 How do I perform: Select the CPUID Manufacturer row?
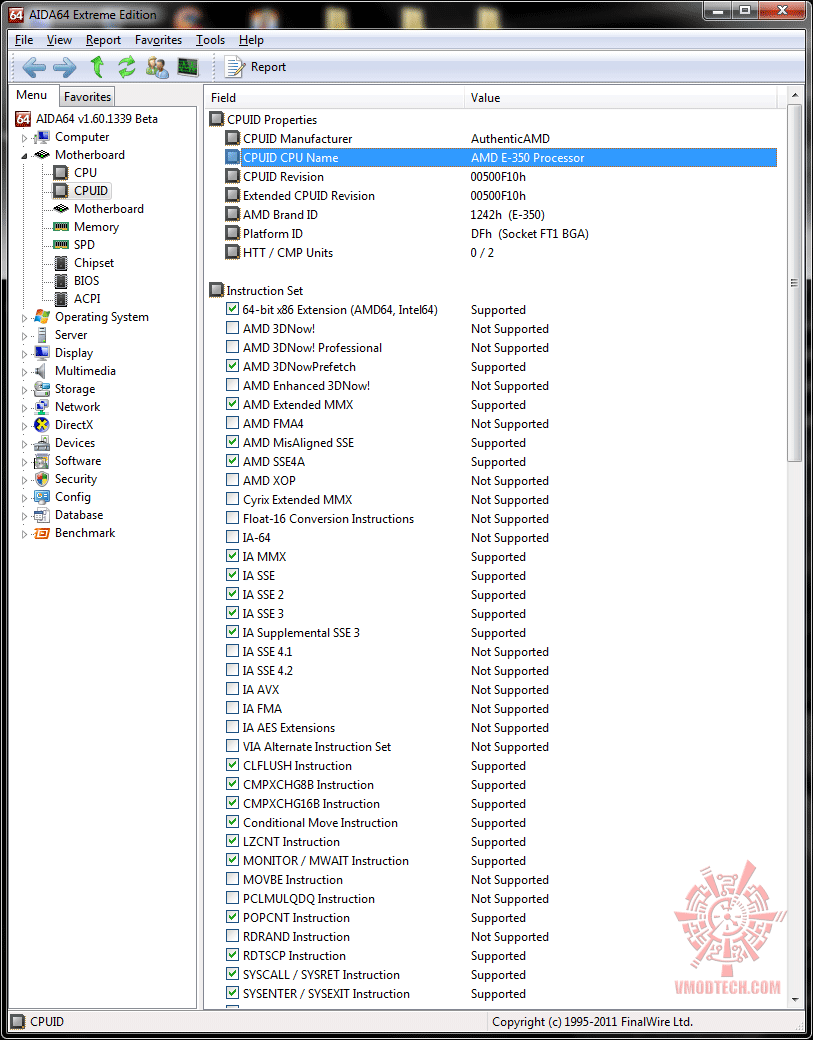[501, 139]
